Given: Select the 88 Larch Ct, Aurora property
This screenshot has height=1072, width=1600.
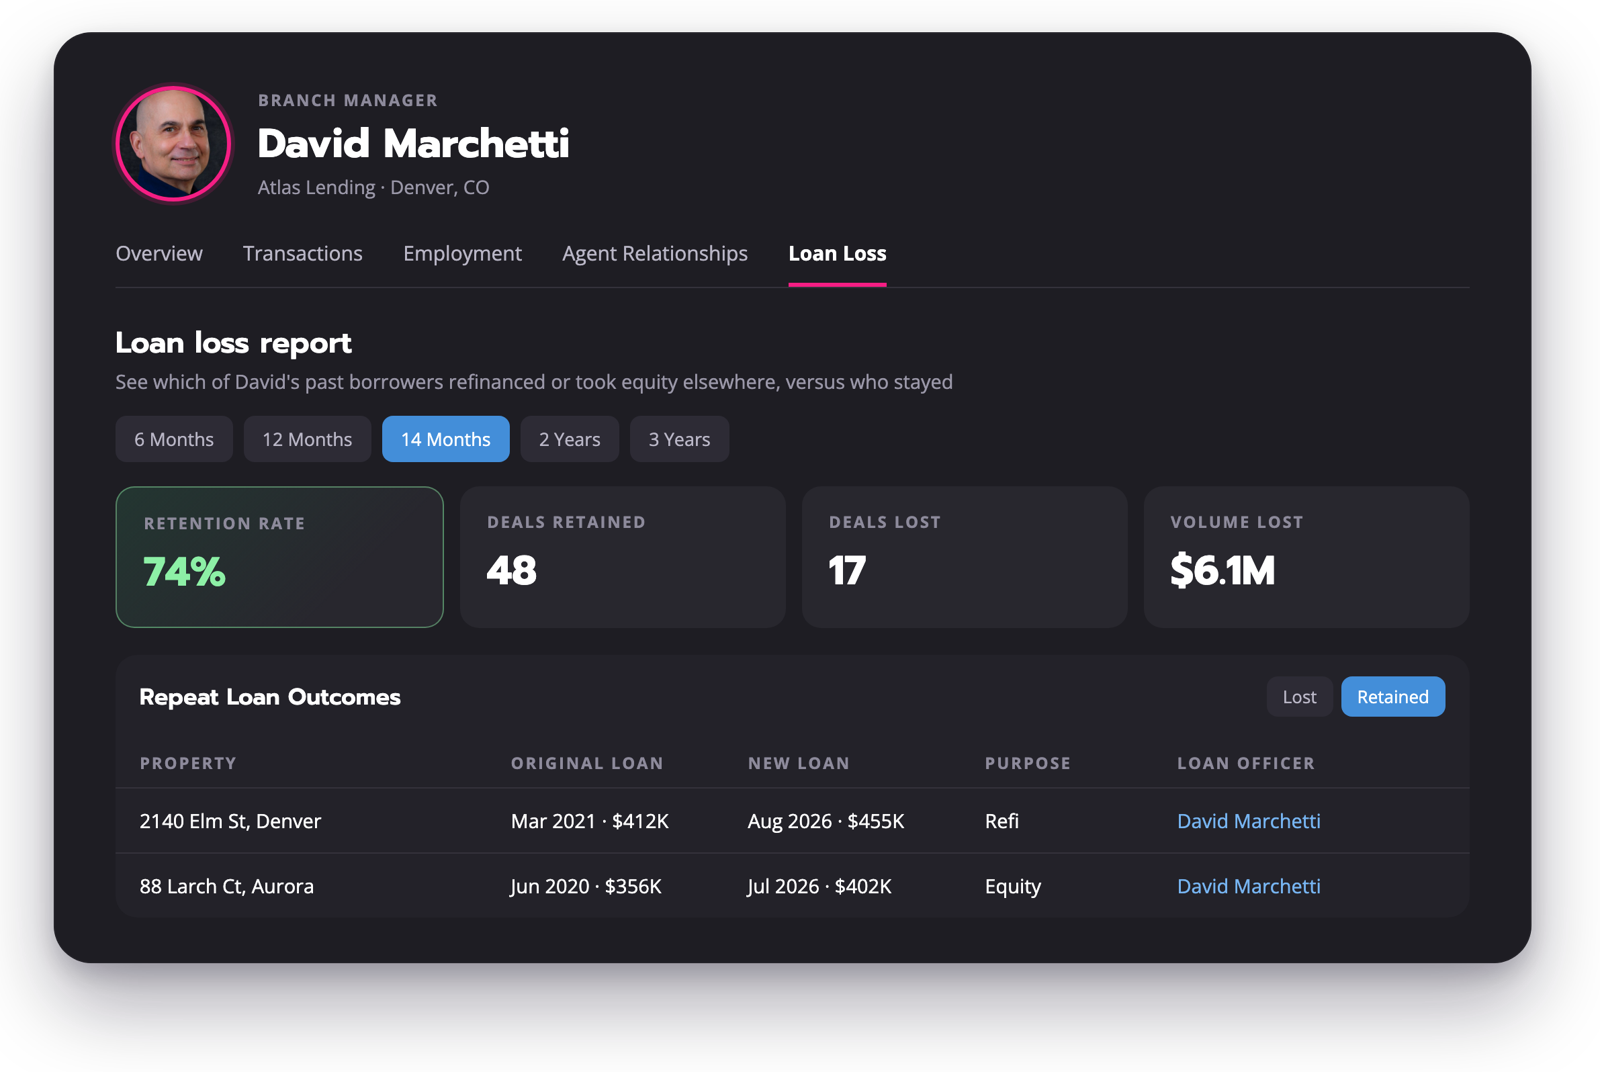Looking at the screenshot, I should pyautogui.click(x=227, y=886).
